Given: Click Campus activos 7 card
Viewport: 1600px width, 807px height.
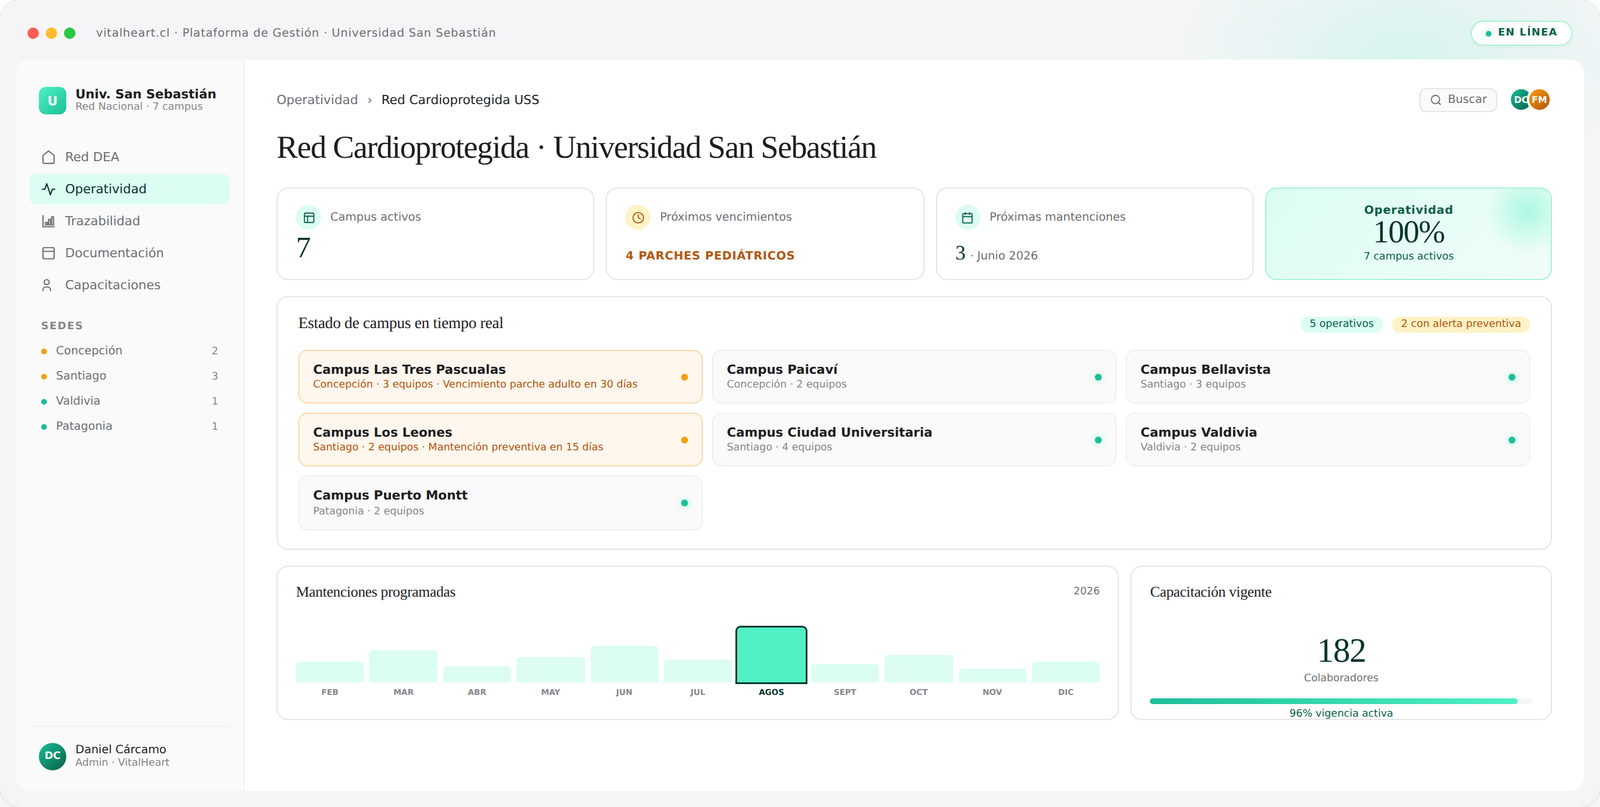Looking at the screenshot, I should click(435, 234).
